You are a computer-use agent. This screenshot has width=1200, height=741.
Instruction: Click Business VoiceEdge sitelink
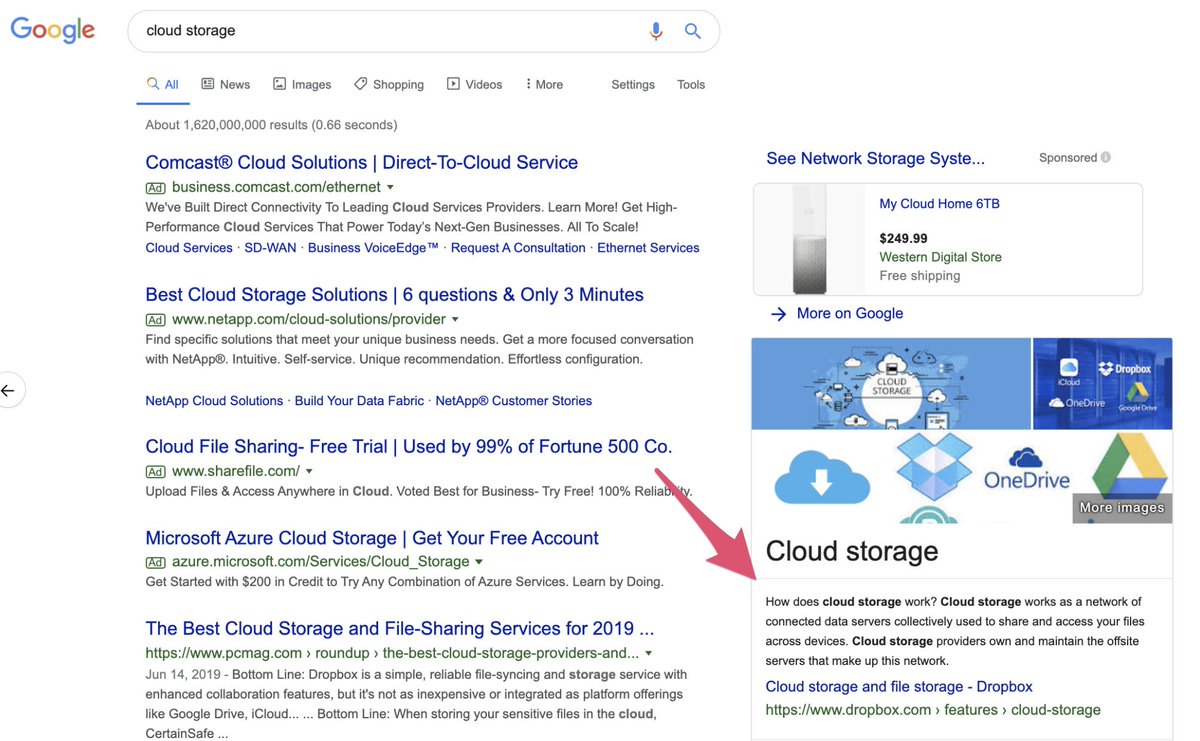(x=374, y=248)
